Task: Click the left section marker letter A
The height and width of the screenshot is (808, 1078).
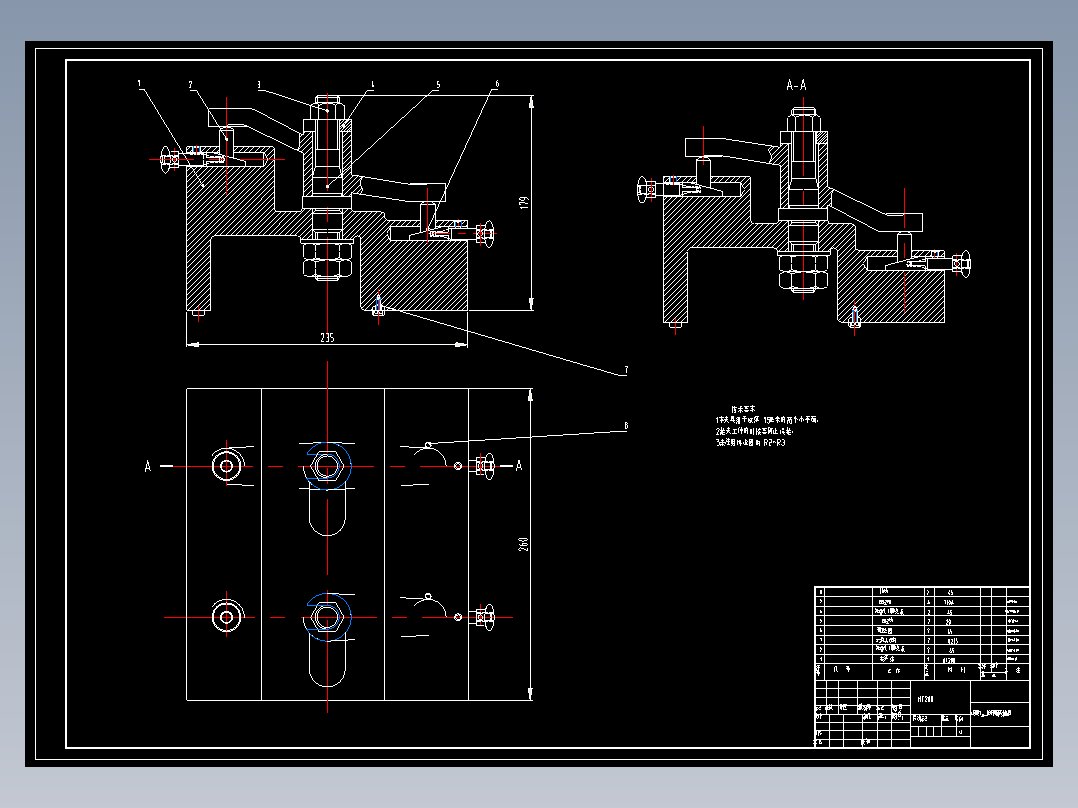Action: (147, 466)
